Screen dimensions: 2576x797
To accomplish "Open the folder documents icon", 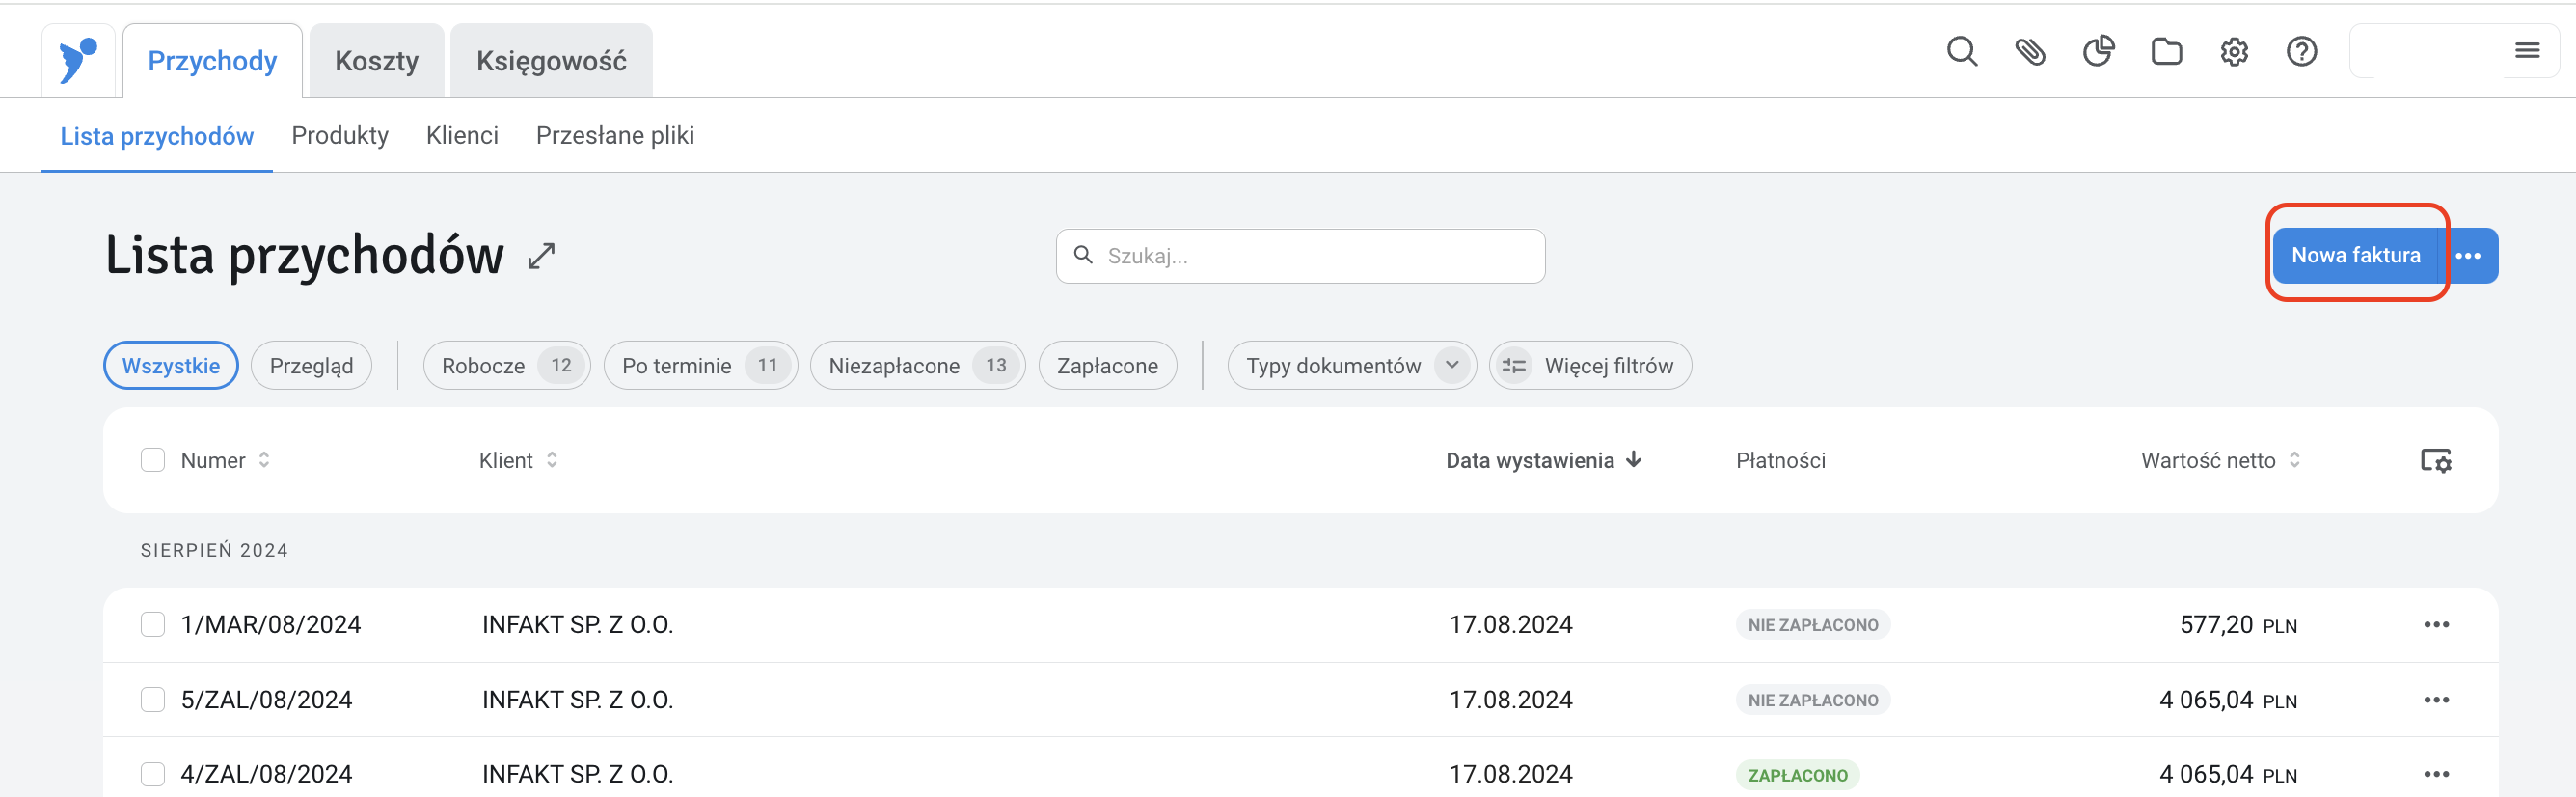I will [2166, 51].
